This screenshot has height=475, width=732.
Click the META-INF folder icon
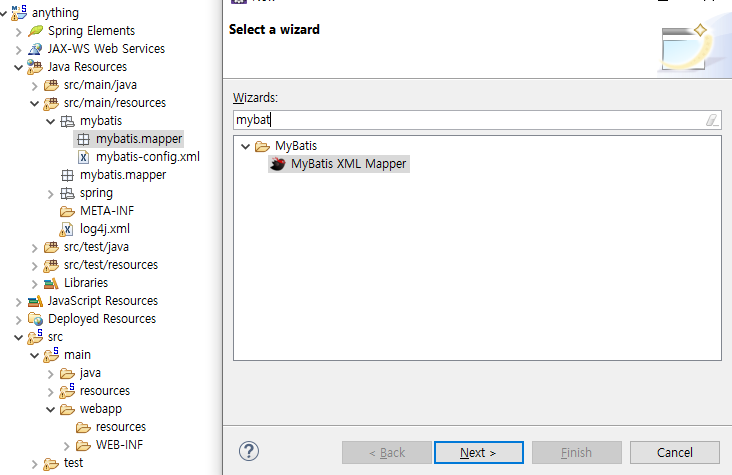67,211
